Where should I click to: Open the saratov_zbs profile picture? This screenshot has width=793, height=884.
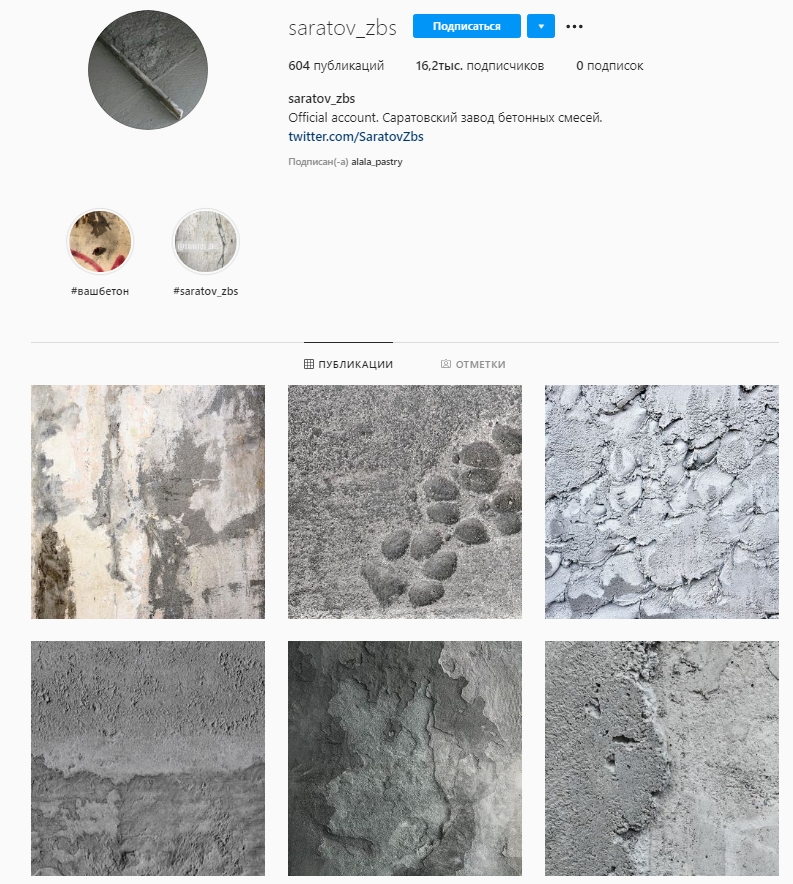pos(148,70)
